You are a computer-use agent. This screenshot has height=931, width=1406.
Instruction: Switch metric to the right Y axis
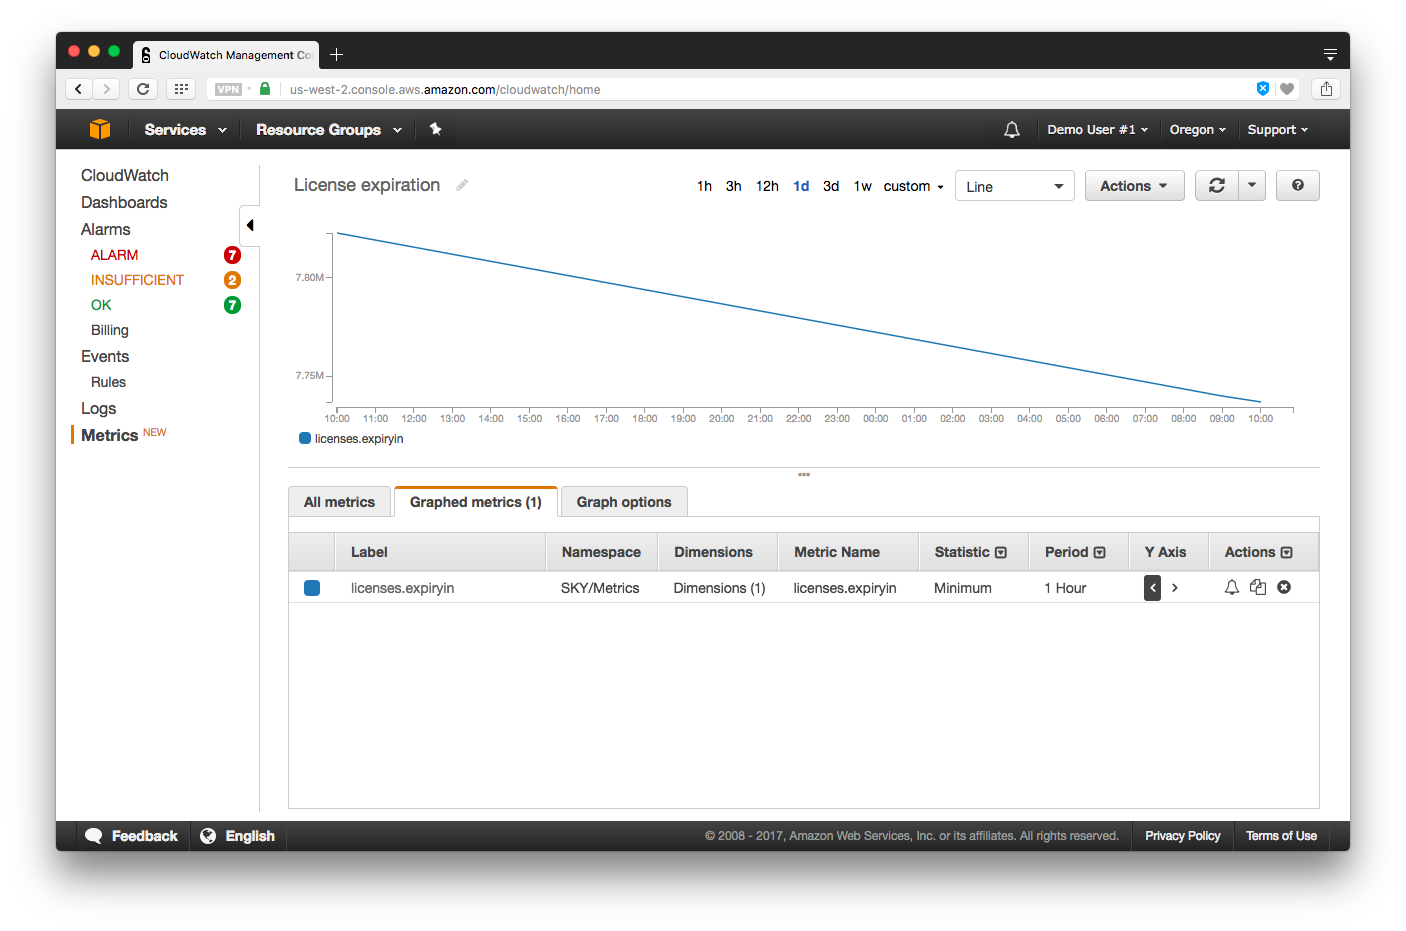tap(1175, 588)
